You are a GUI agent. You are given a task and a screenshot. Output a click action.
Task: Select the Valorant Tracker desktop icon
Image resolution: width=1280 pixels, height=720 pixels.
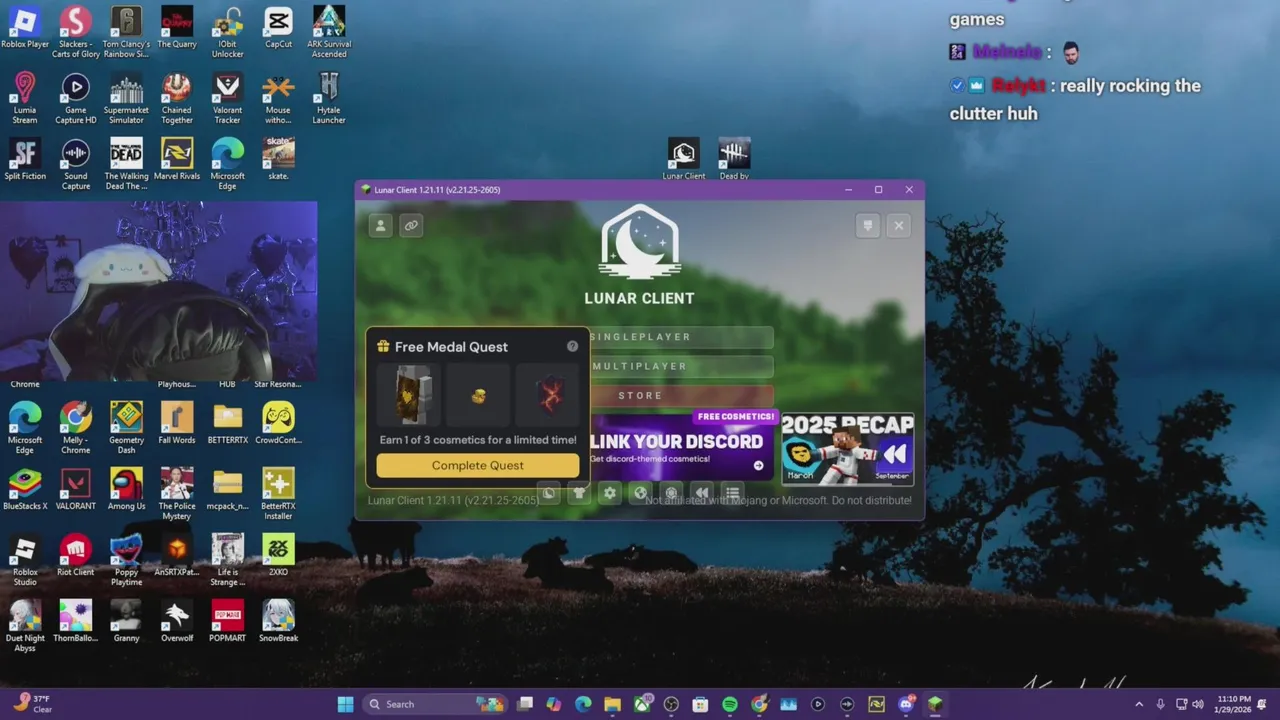click(x=227, y=98)
